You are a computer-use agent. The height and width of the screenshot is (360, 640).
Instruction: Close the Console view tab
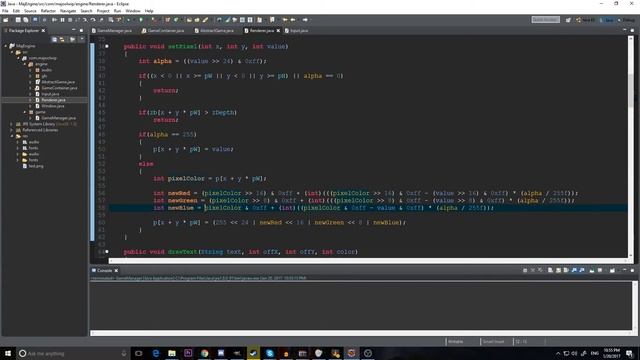[116, 270]
